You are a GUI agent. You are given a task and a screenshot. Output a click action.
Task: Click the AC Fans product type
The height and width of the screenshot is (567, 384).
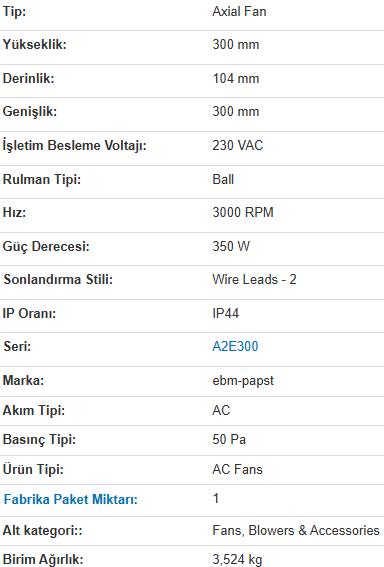coord(238,469)
